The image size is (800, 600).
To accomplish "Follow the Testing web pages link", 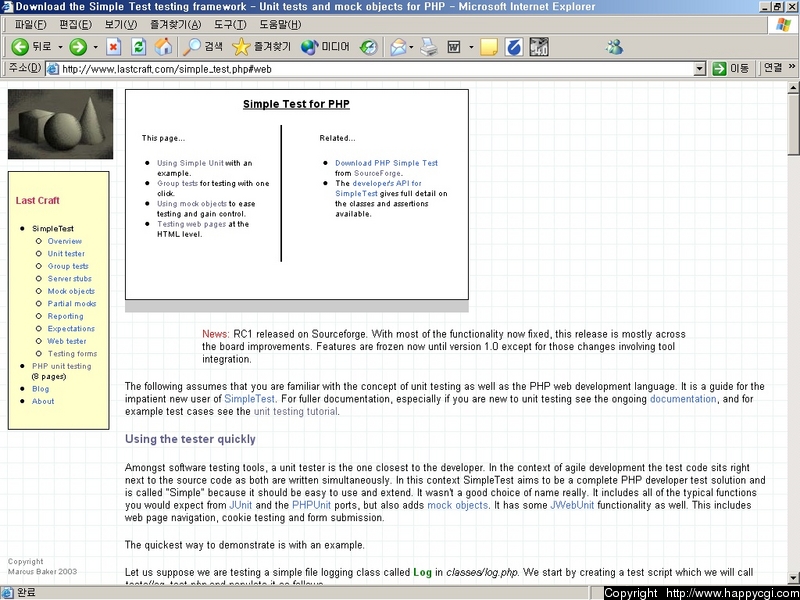I will (191, 224).
